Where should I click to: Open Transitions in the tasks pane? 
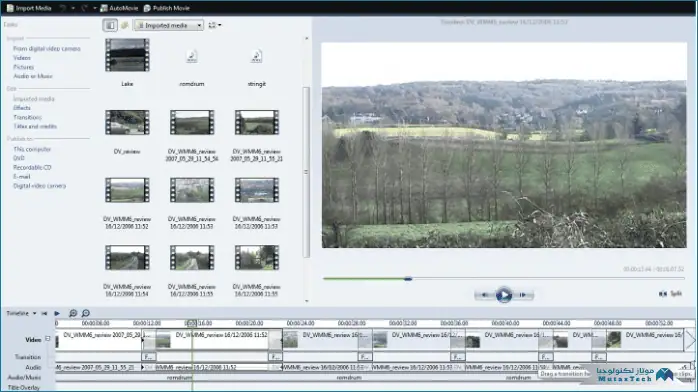click(x=27, y=117)
